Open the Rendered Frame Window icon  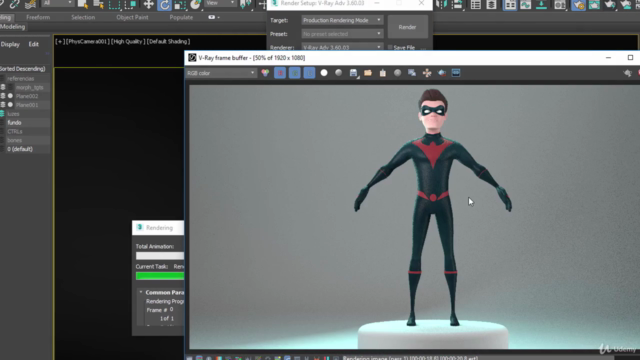coord(594,4)
